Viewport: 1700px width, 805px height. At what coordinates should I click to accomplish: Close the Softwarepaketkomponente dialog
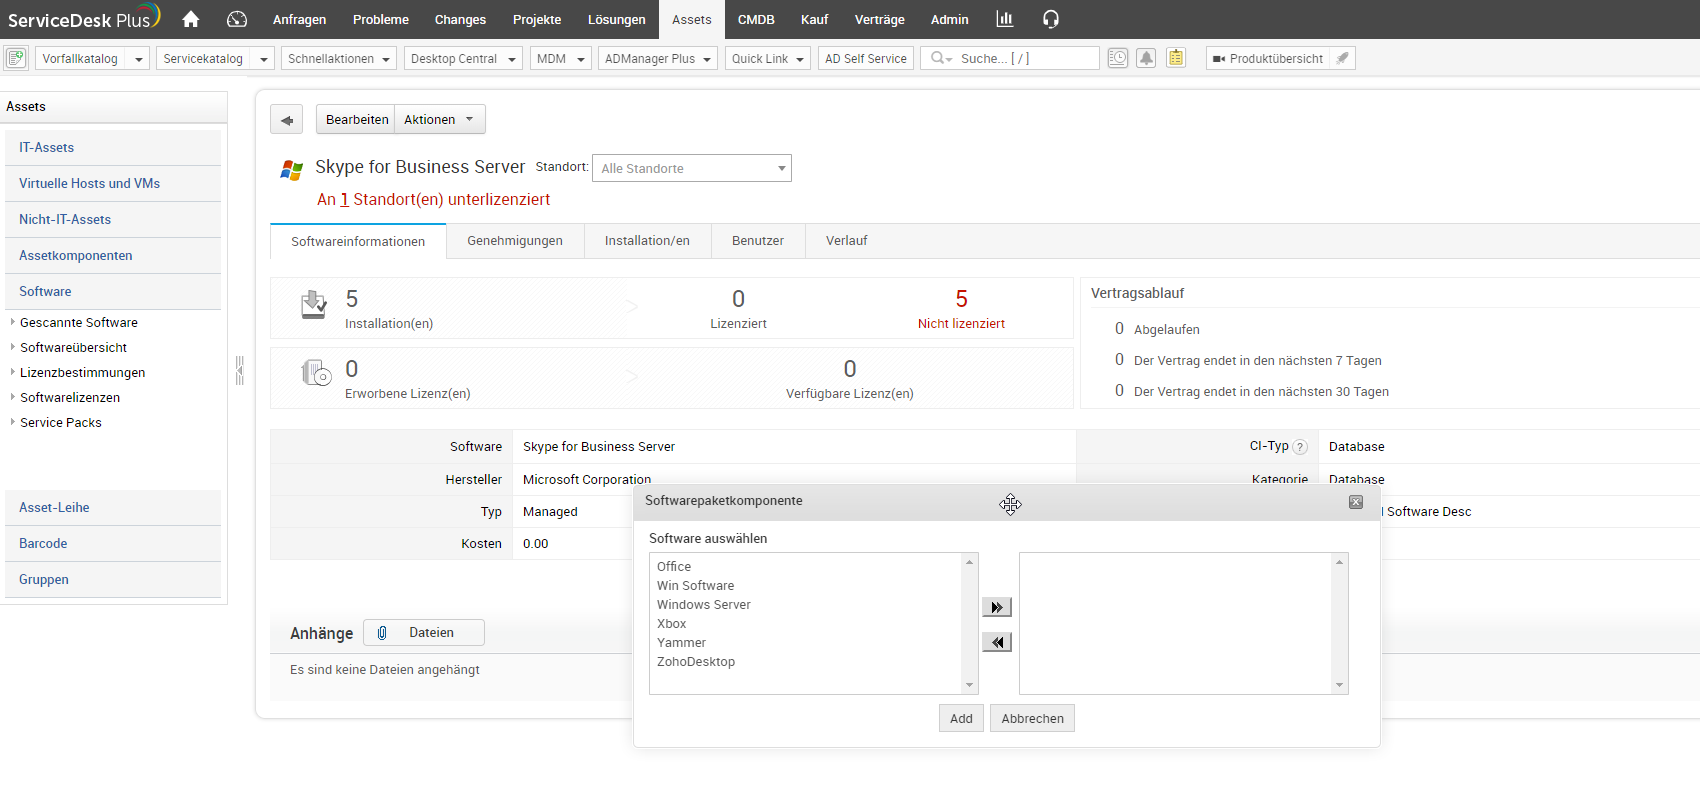[x=1356, y=502]
